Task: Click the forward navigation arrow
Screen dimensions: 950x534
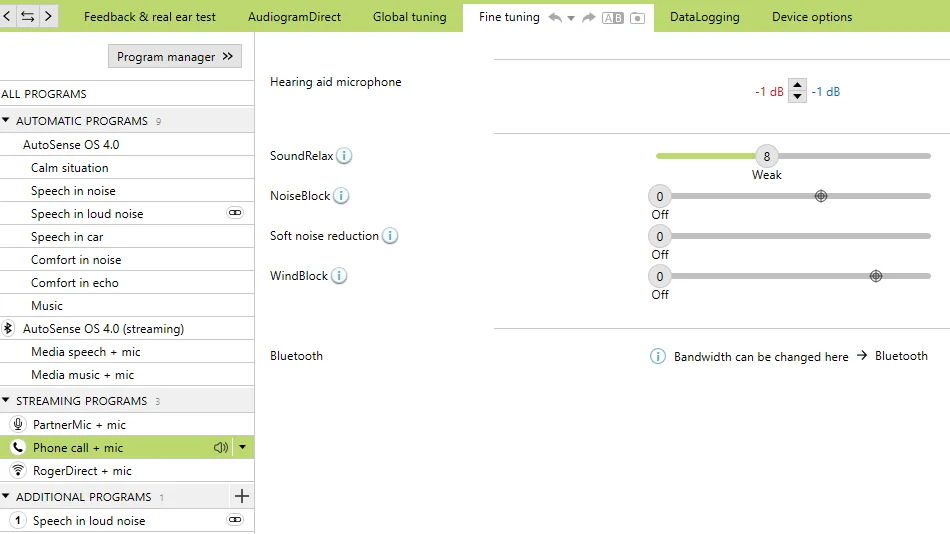Action: tap(48, 16)
